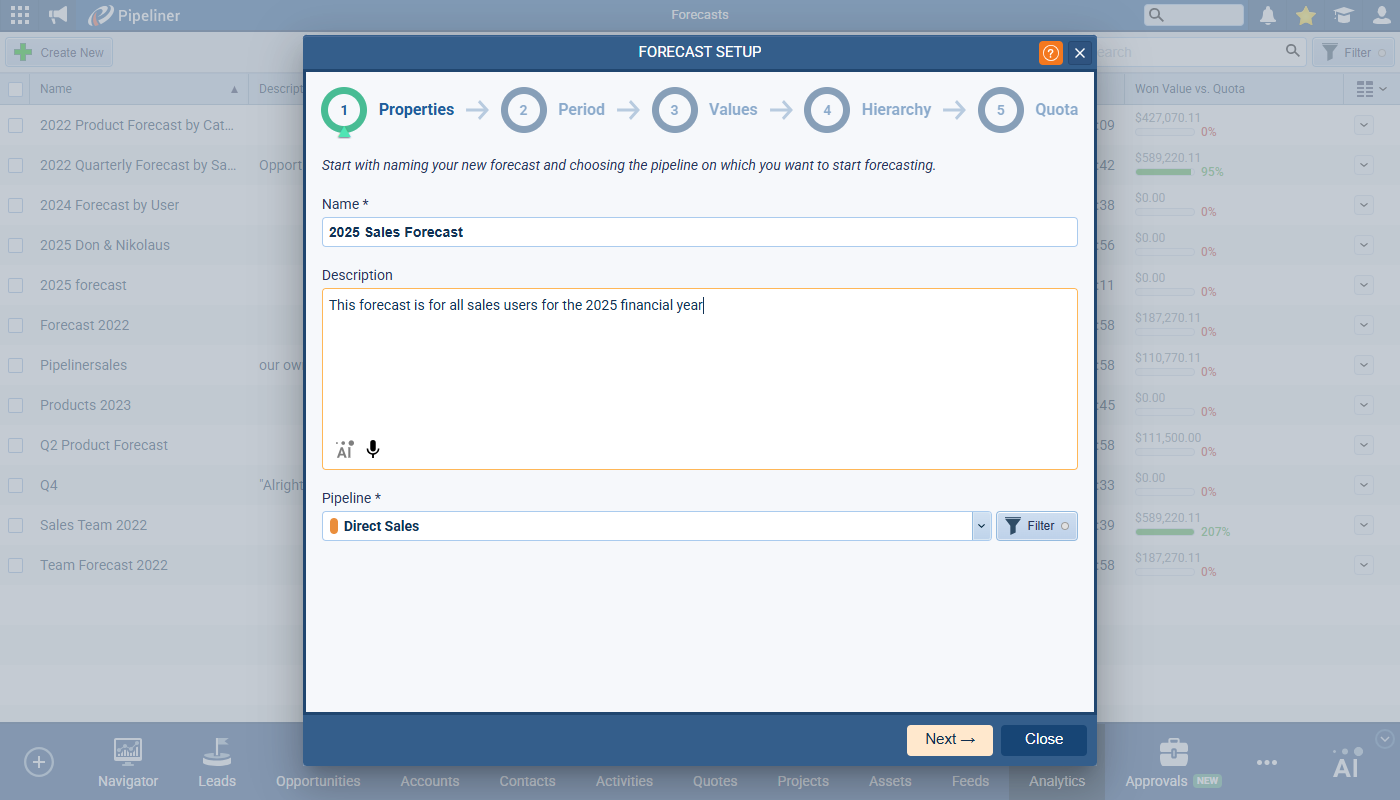
Task: Click into the Name input field
Action: point(699,232)
